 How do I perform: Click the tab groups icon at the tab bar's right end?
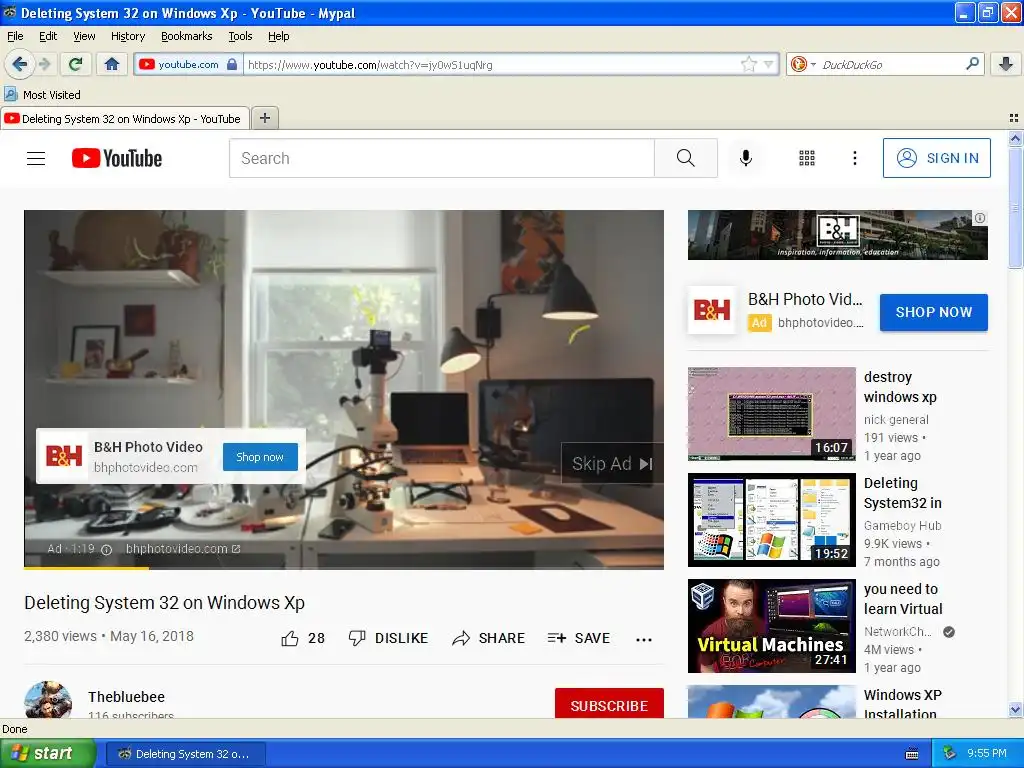tap(1014, 118)
